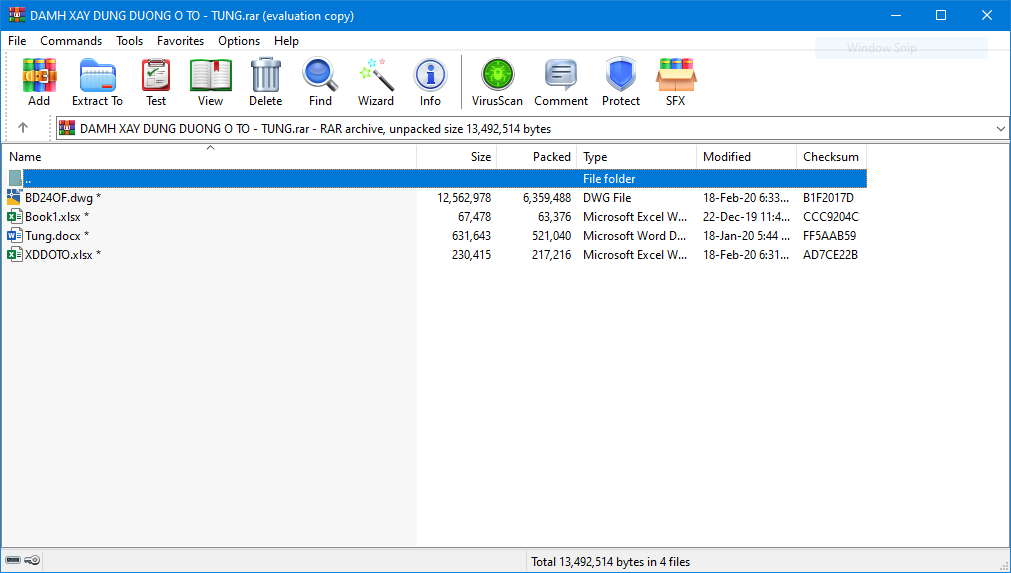Expand the archive path dropdown arrow
Screen dimensions: 1011x573
1000,129
